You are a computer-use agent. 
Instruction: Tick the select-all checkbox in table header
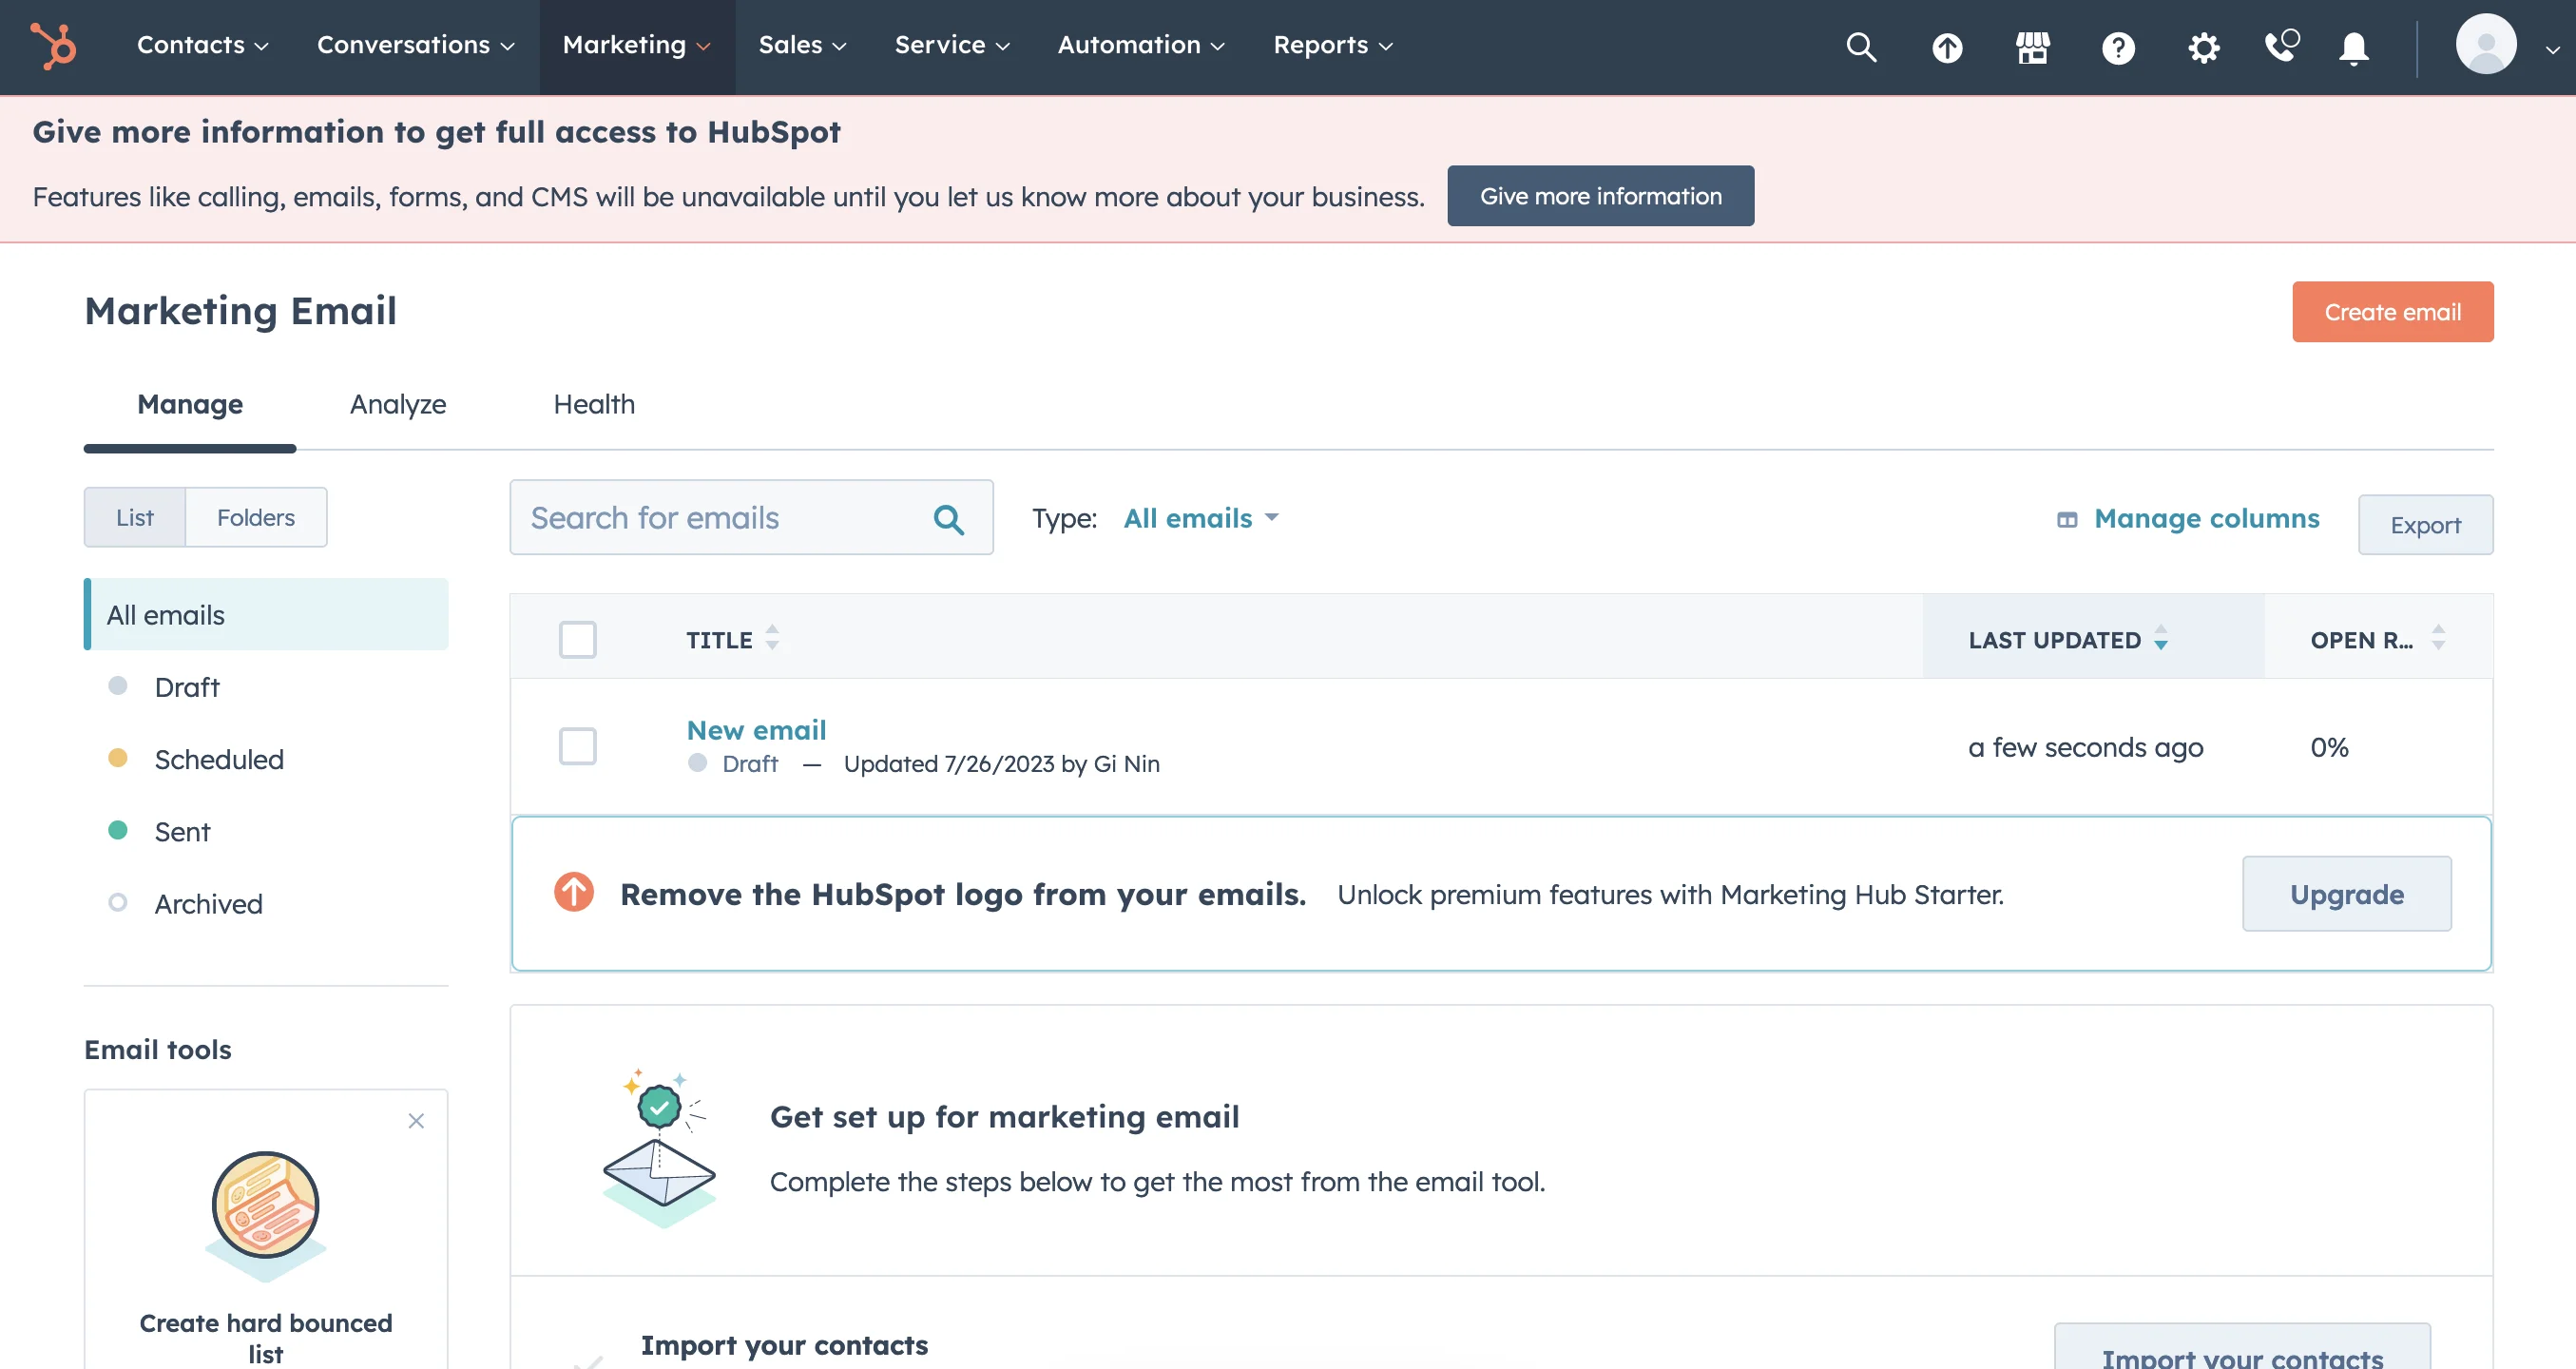[x=577, y=638]
